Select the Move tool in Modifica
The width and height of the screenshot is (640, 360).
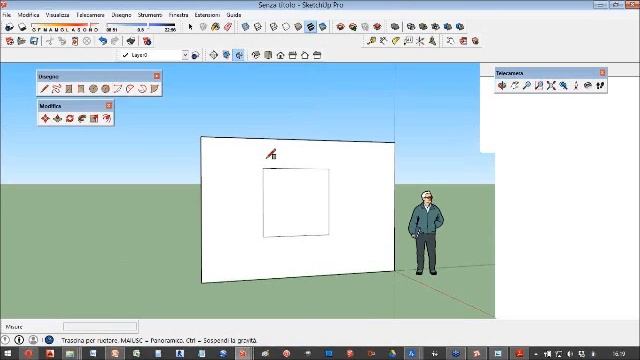(x=45, y=118)
